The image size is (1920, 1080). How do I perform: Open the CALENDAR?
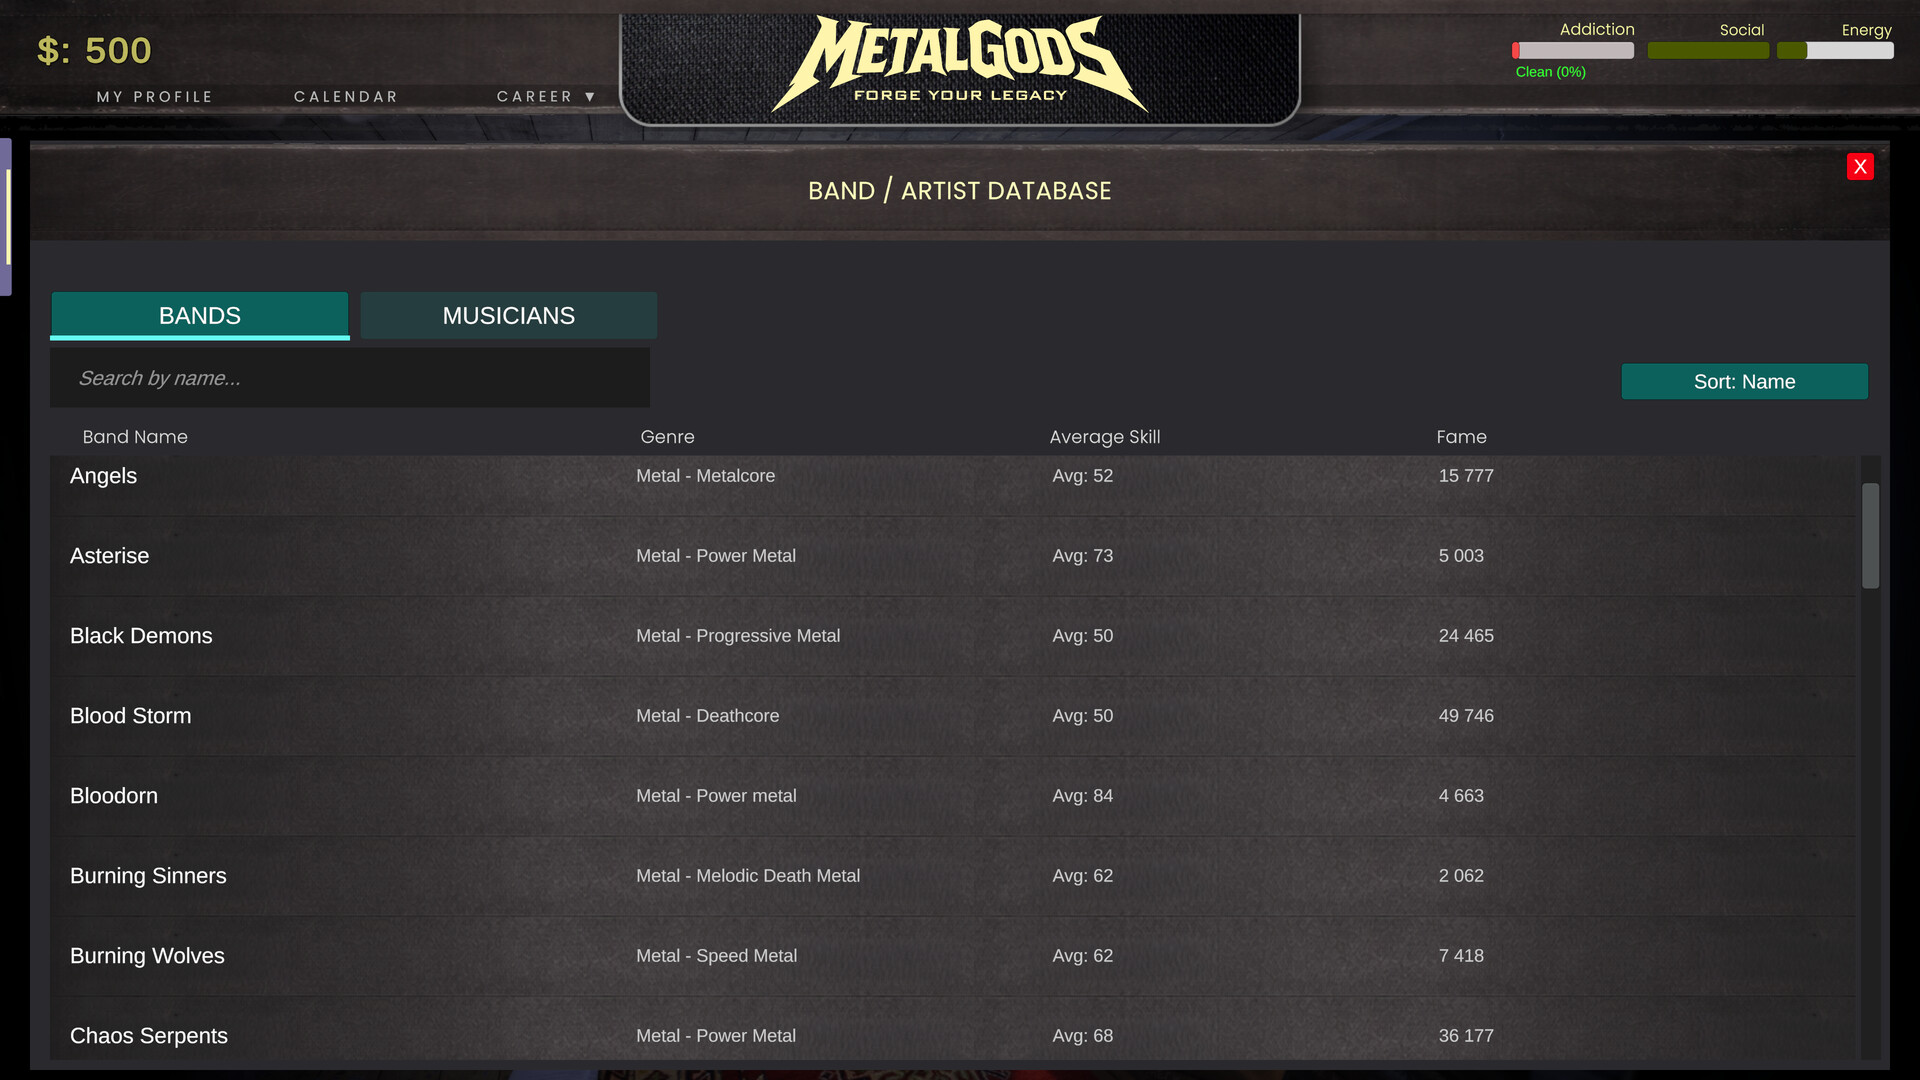point(345,96)
